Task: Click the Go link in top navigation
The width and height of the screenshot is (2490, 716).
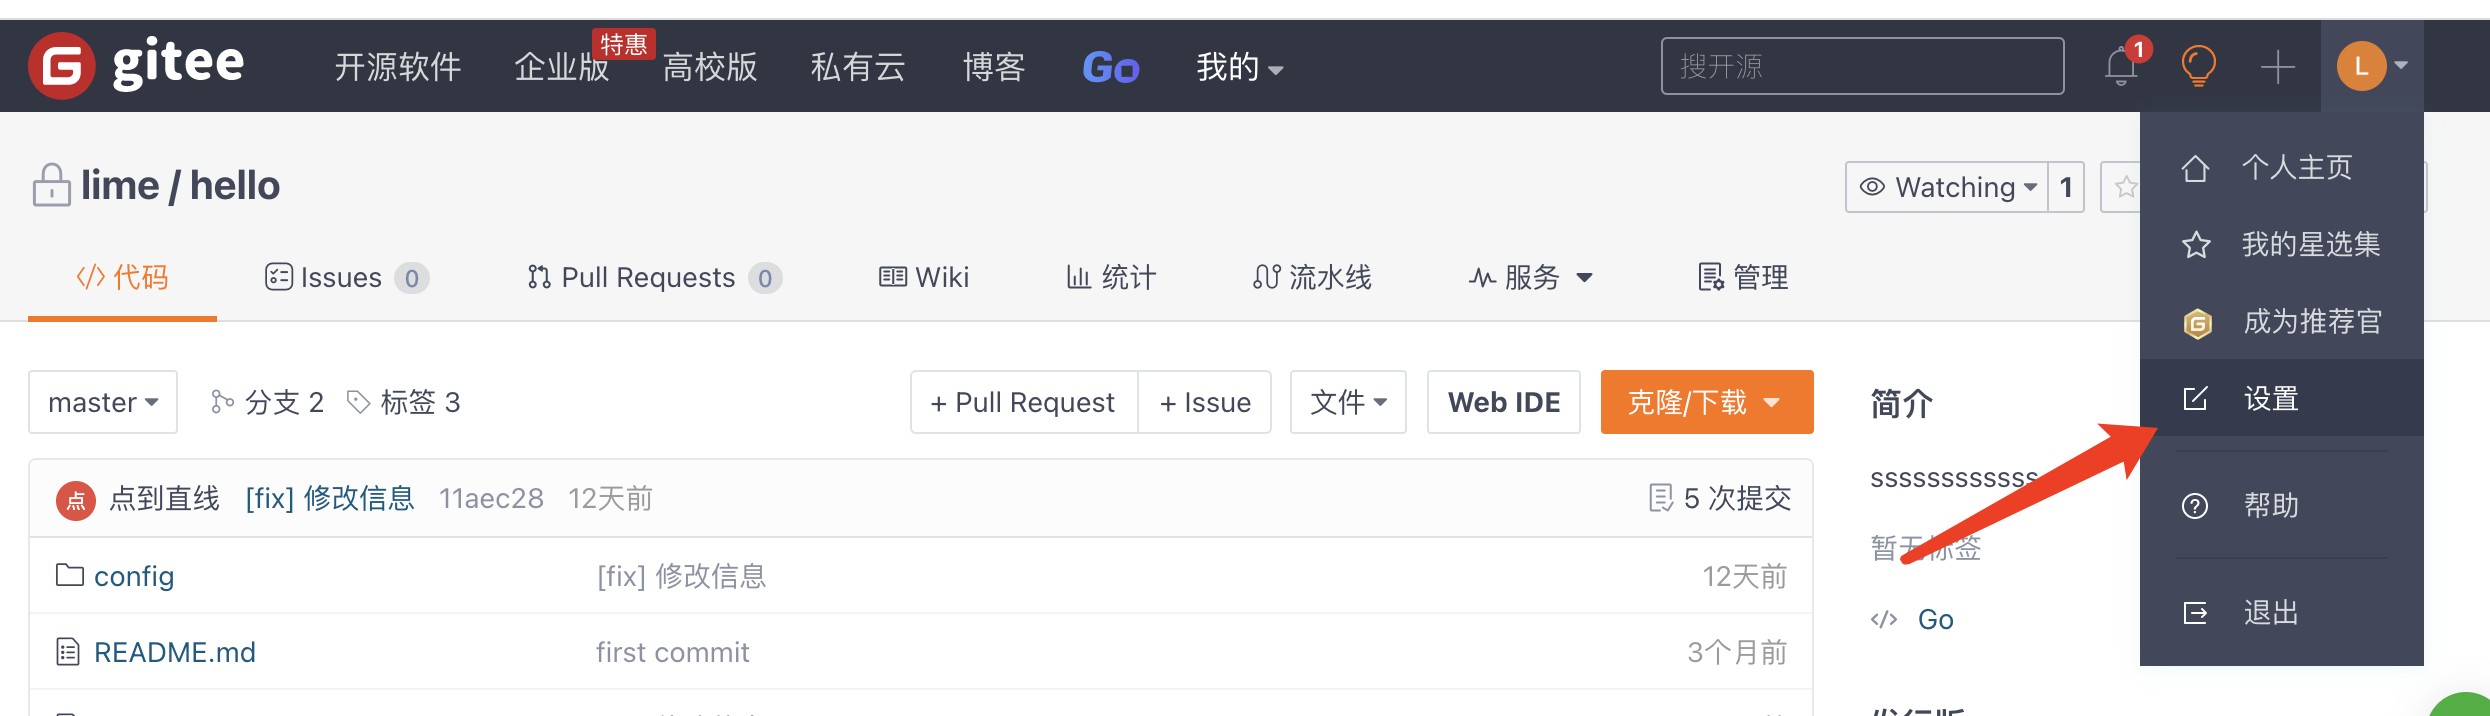Action: tap(1111, 67)
